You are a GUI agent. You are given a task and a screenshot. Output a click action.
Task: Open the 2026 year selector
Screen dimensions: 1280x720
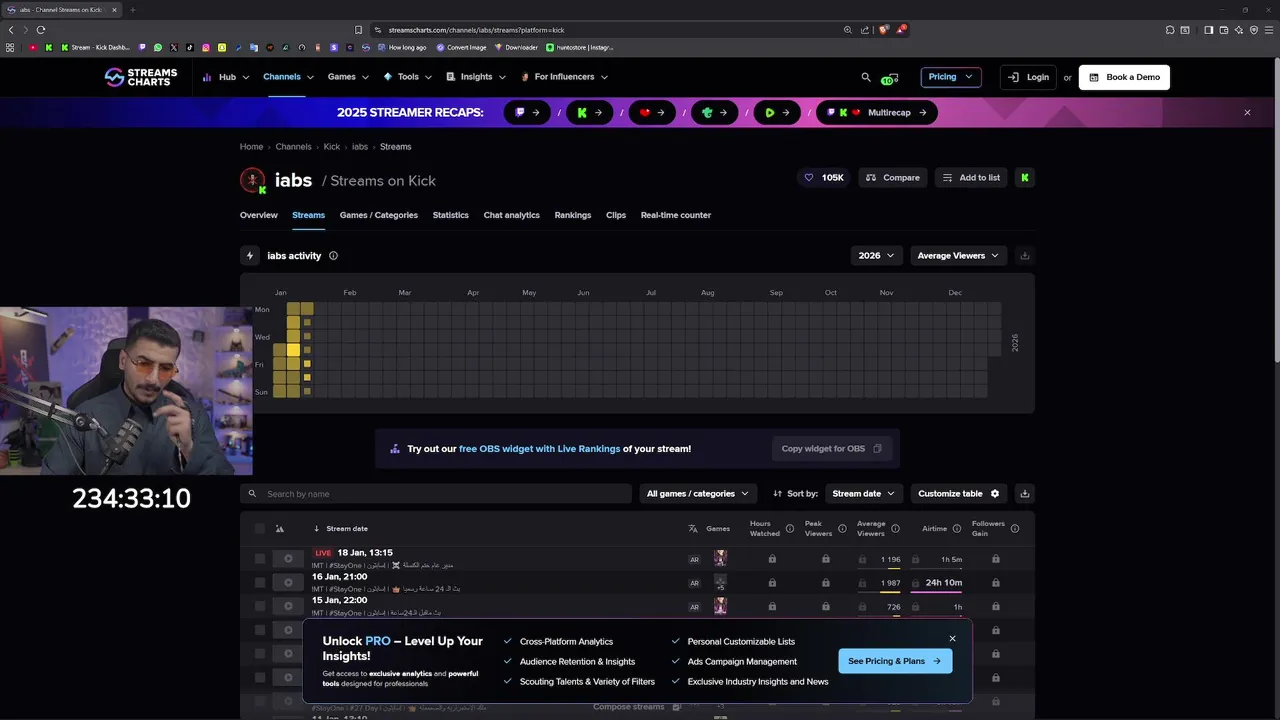pos(877,256)
